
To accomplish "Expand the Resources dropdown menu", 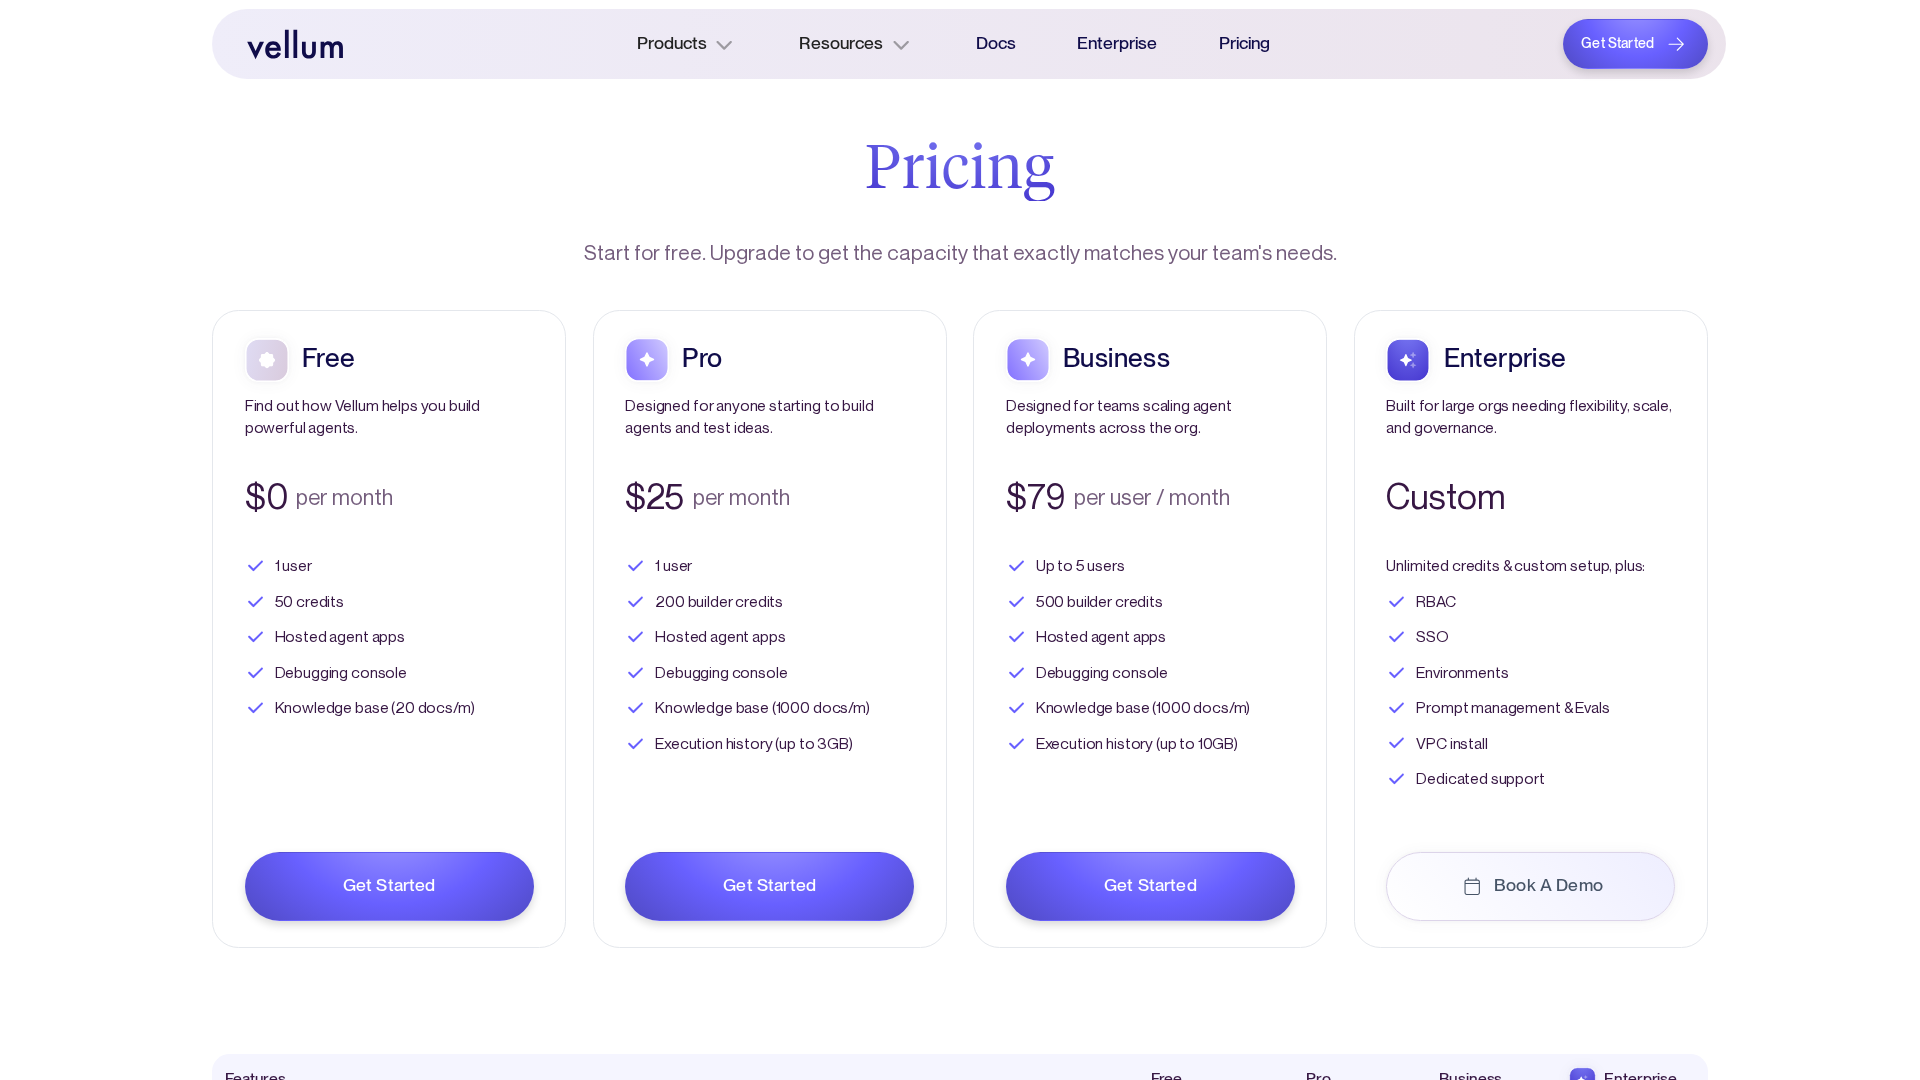I will coord(841,44).
